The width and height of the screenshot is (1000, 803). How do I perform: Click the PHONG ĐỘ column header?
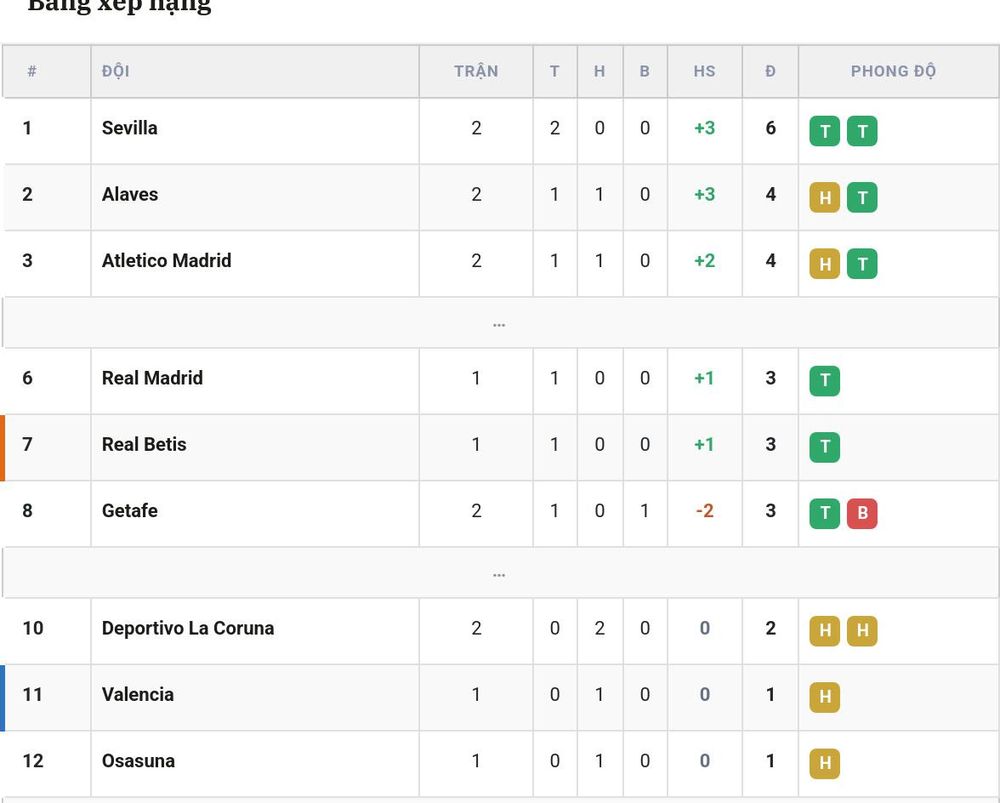pyautogui.click(x=893, y=71)
